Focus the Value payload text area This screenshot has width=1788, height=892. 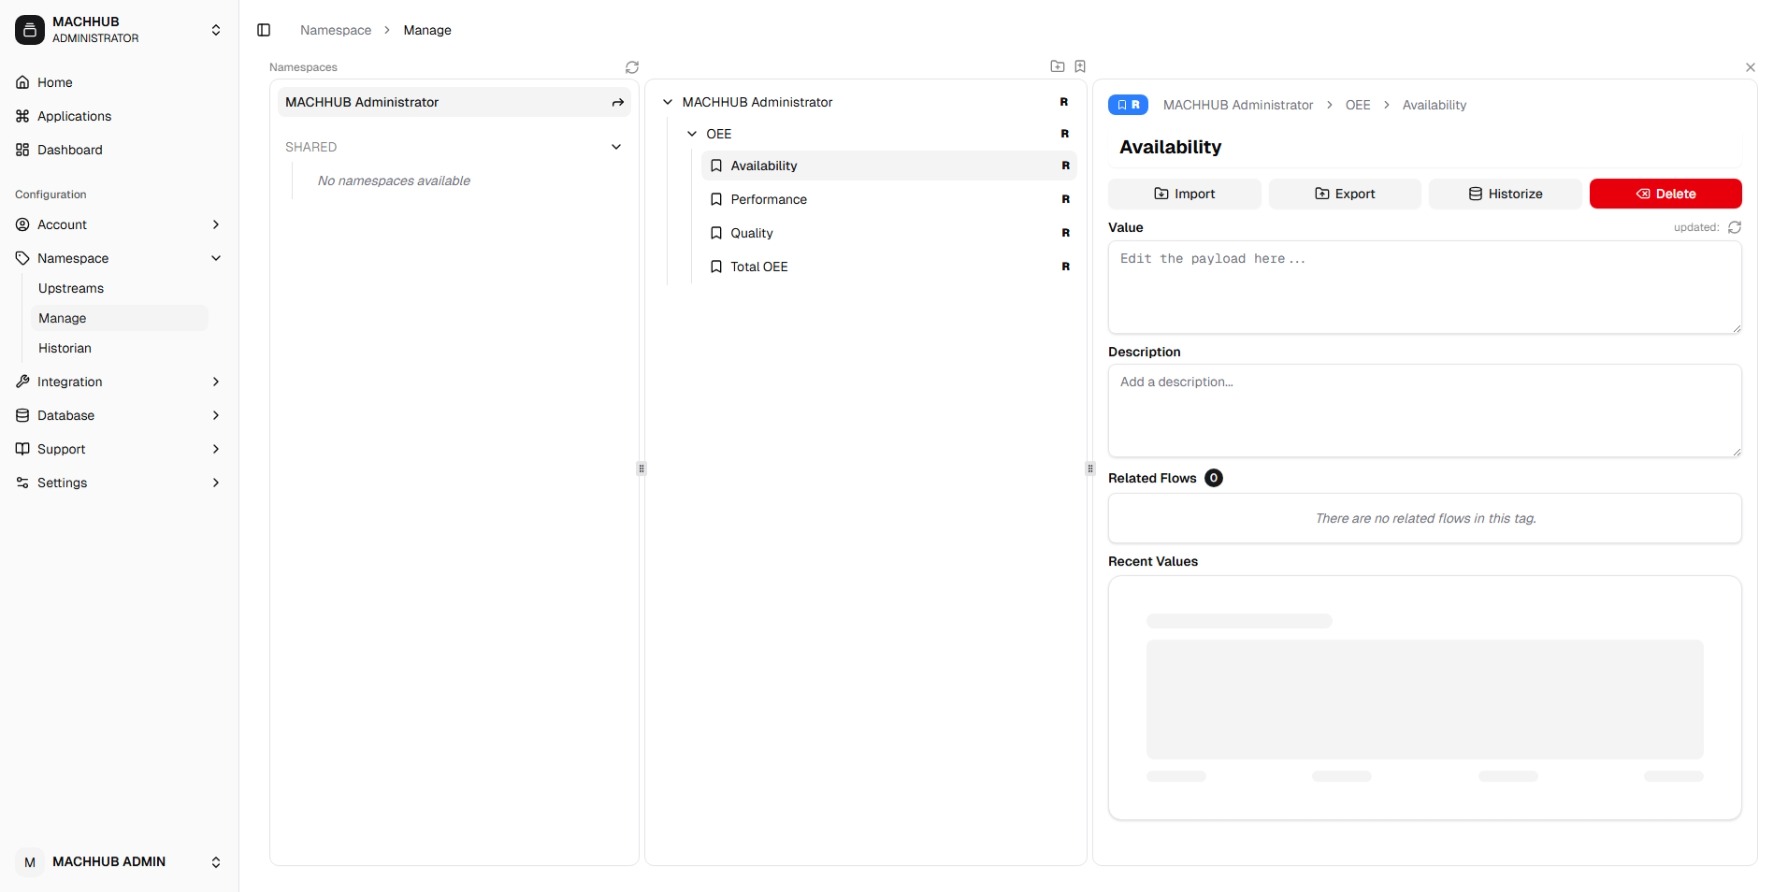[1424, 287]
